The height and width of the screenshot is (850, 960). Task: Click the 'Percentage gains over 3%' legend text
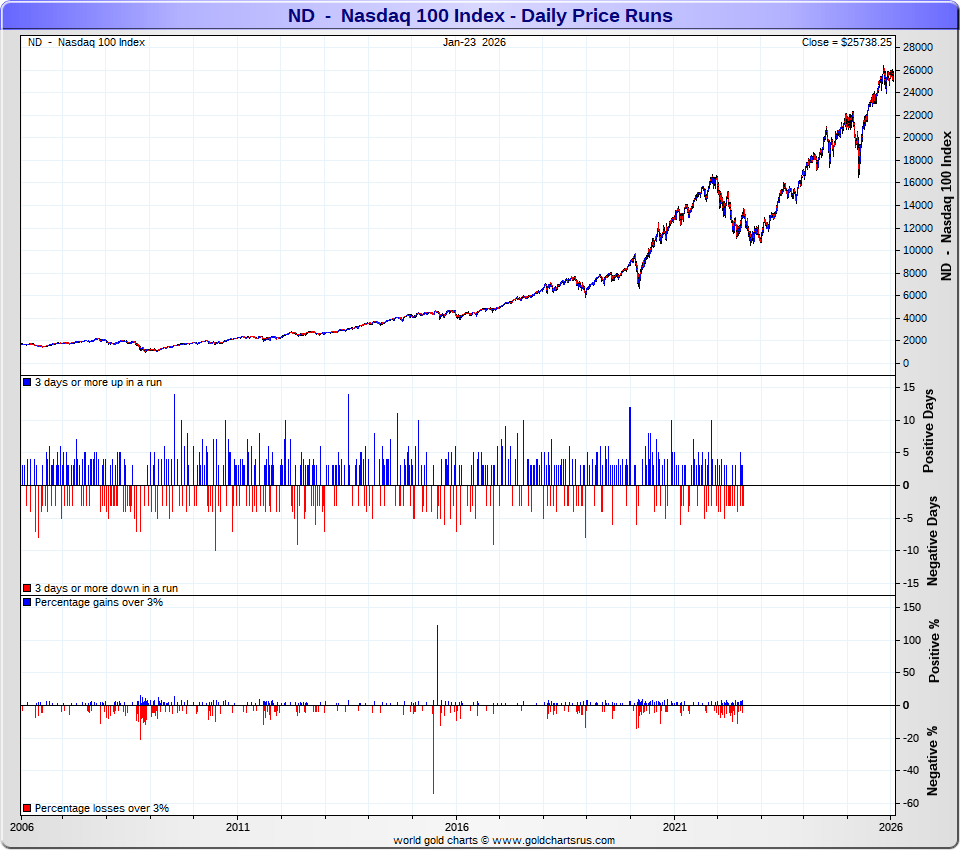point(99,602)
